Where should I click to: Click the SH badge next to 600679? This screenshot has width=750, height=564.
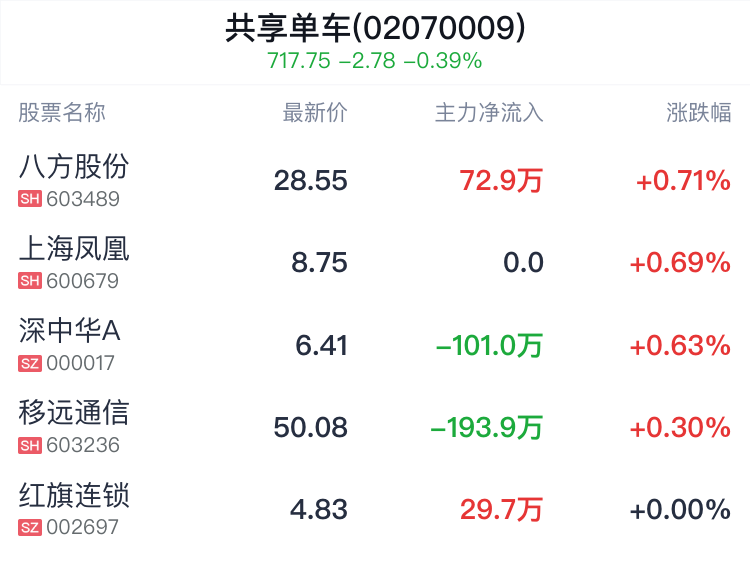pos(30,281)
